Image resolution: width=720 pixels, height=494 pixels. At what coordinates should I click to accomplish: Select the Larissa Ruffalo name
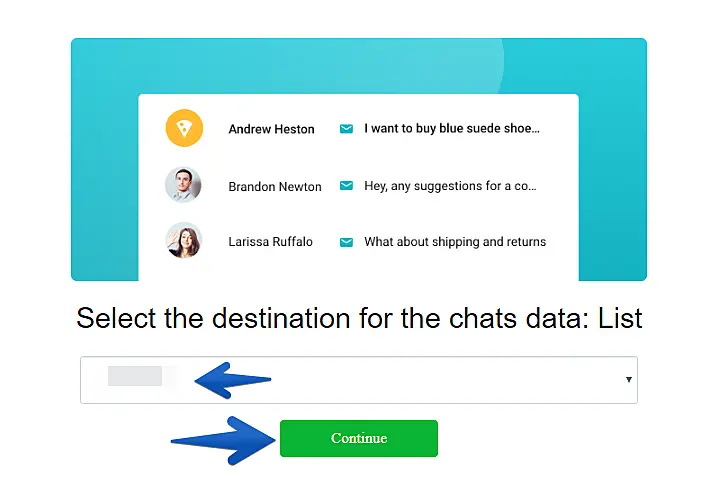point(270,242)
